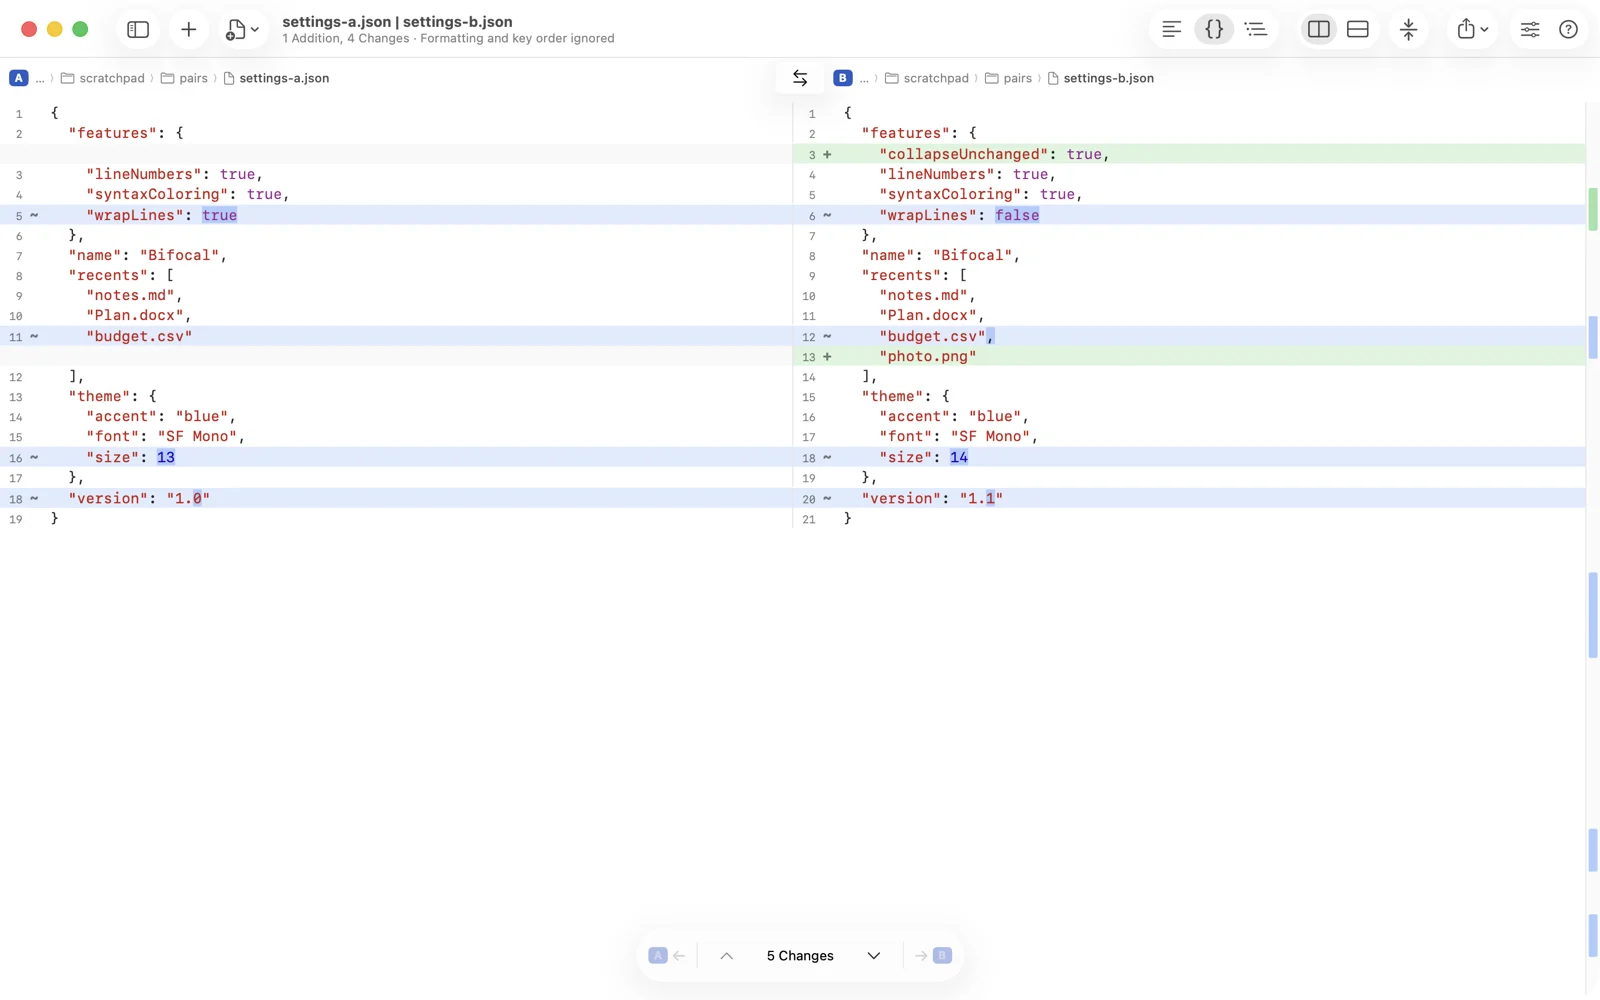Screen dimensions: 1600x1000
Task: Click size value 13 on left
Action: pyautogui.click(x=166, y=457)
